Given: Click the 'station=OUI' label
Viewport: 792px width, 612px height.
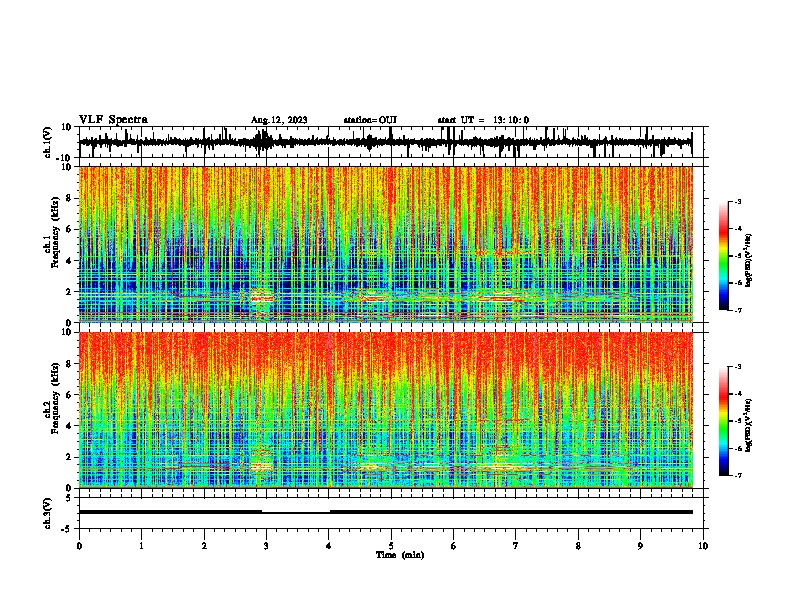Looking at the screenshot, I should [370, 120].
